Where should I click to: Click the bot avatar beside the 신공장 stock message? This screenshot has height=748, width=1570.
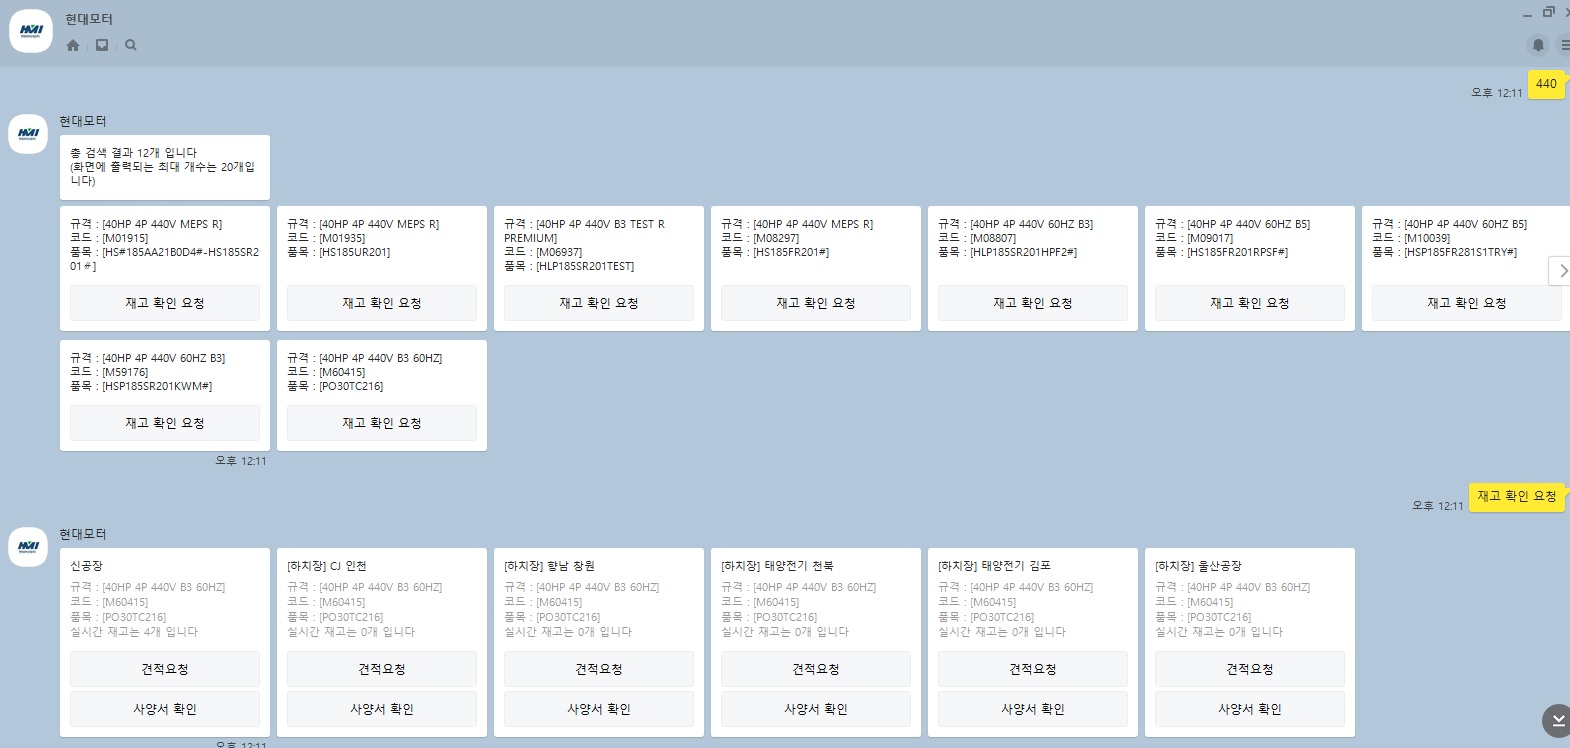click(28, 547)
